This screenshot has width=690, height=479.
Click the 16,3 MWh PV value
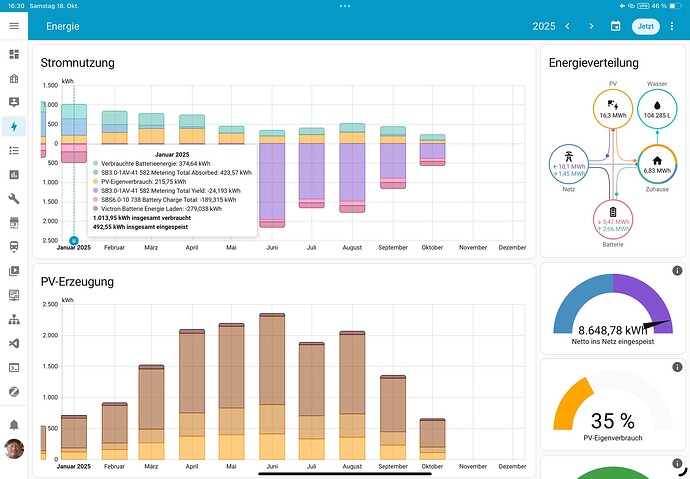pos(613,116)
